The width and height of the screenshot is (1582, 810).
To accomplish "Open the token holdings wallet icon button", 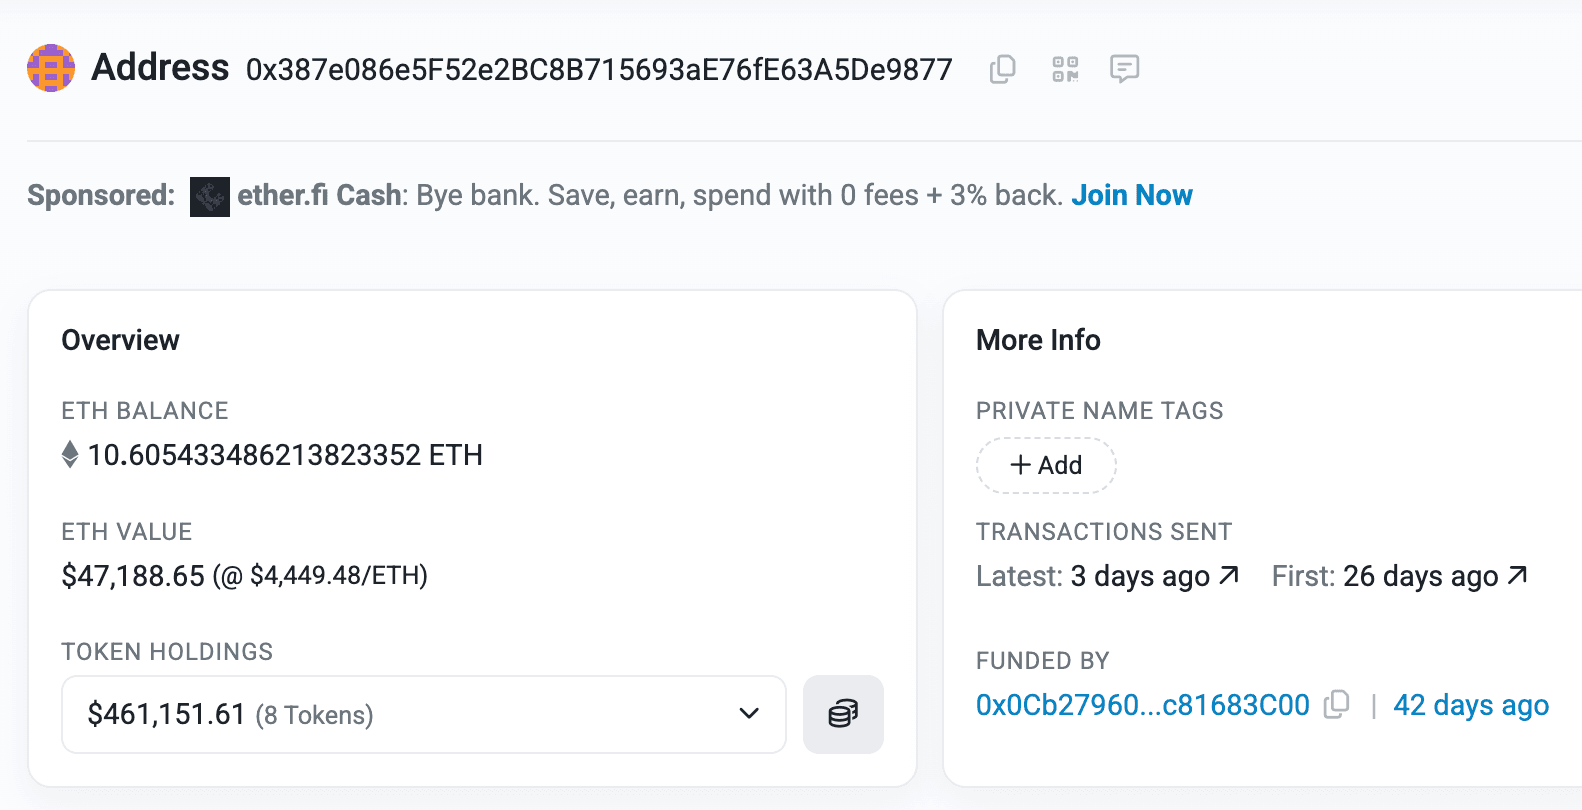I will coord(843,714).
